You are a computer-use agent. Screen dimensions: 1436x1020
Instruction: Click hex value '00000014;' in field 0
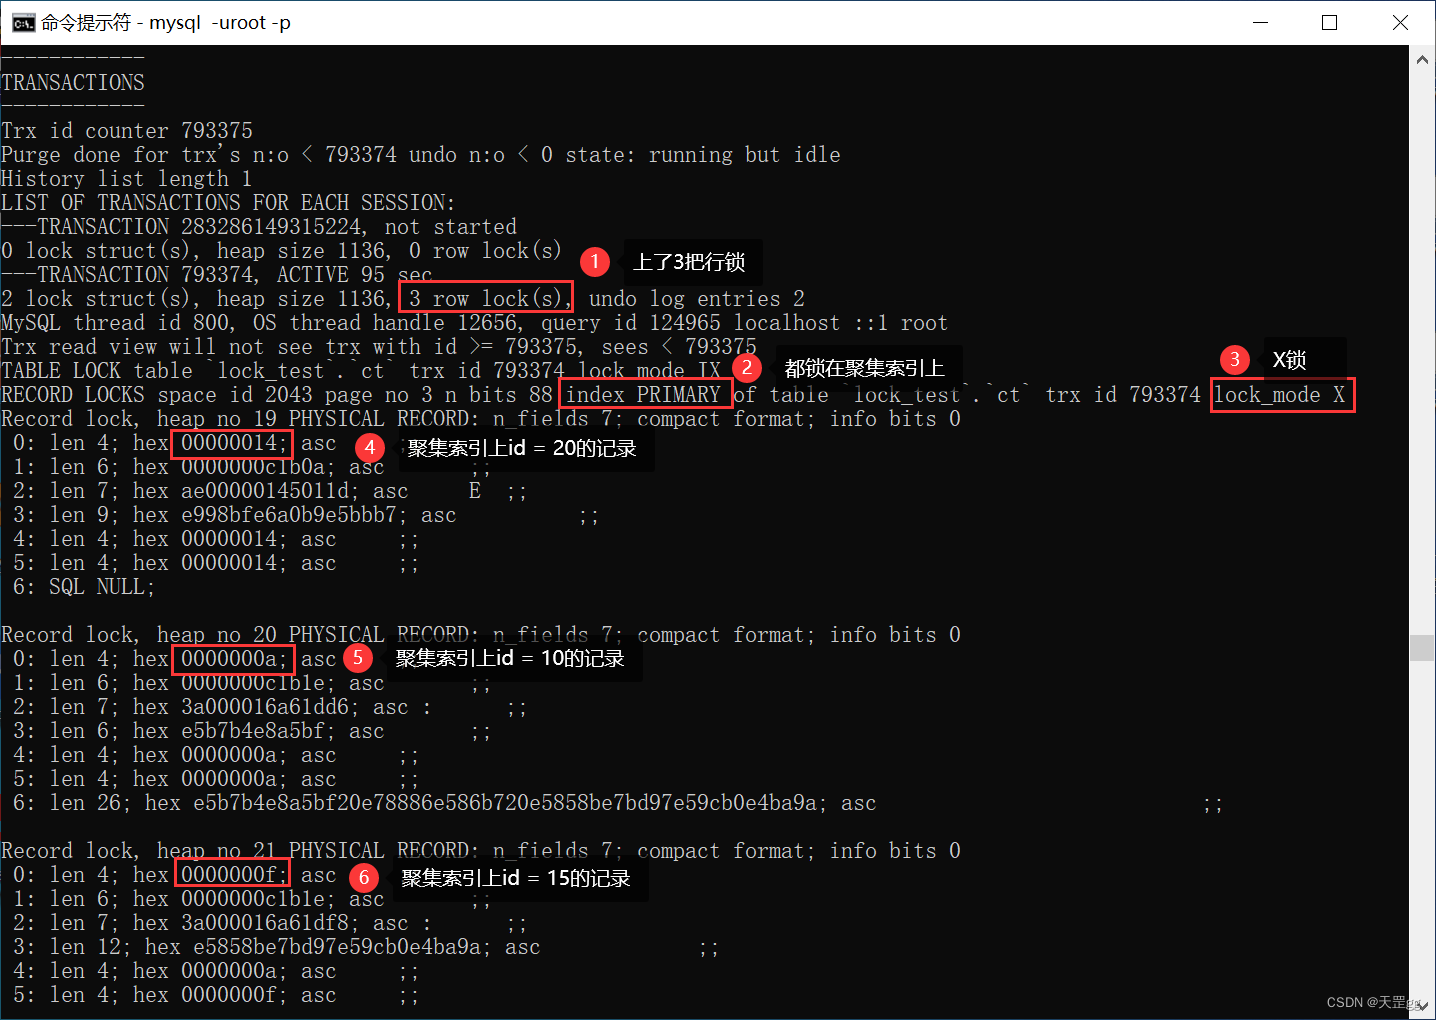coord(234,443)
